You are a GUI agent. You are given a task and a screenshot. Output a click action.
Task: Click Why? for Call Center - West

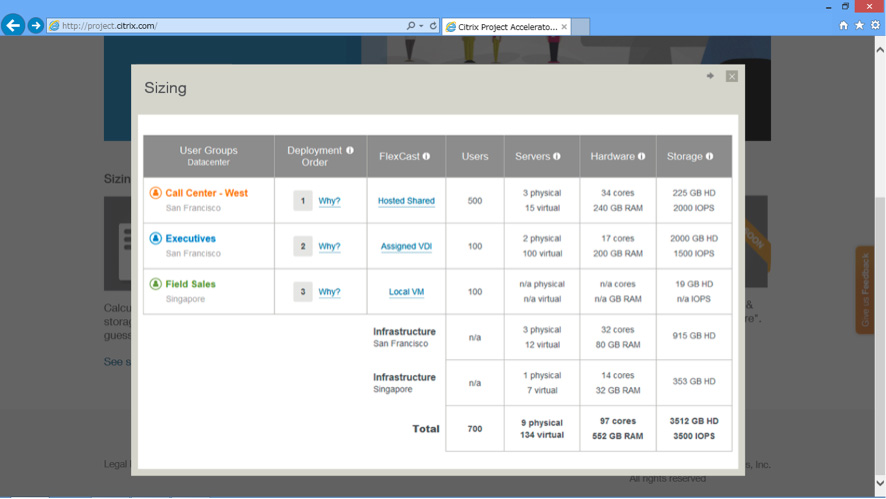[329, 201]
